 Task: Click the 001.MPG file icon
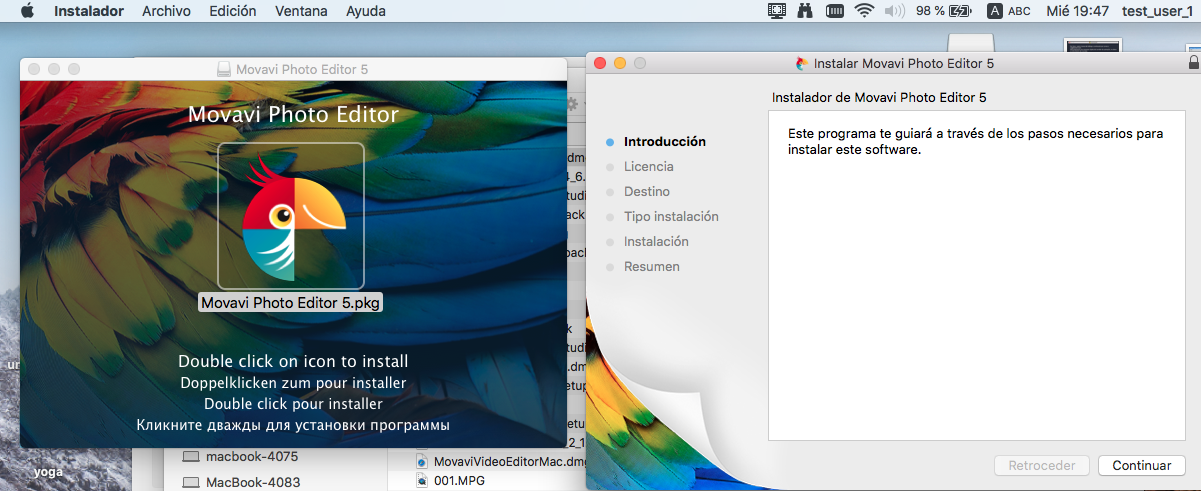coord(422,481)
